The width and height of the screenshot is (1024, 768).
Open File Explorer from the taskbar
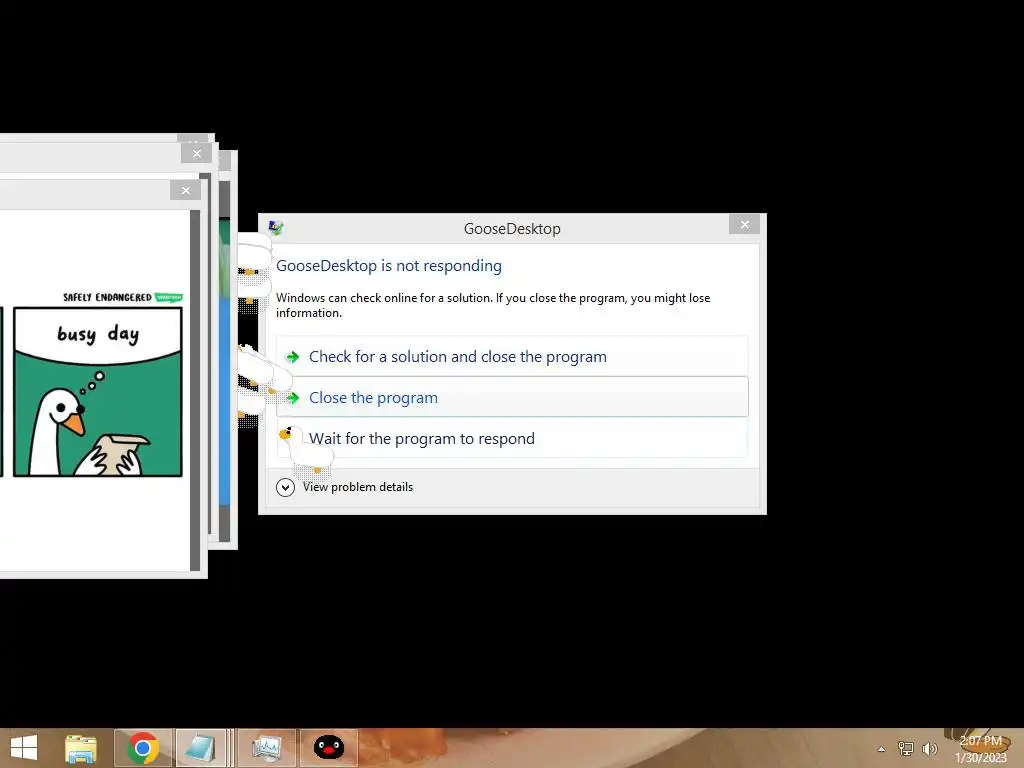tap(81, 748)
